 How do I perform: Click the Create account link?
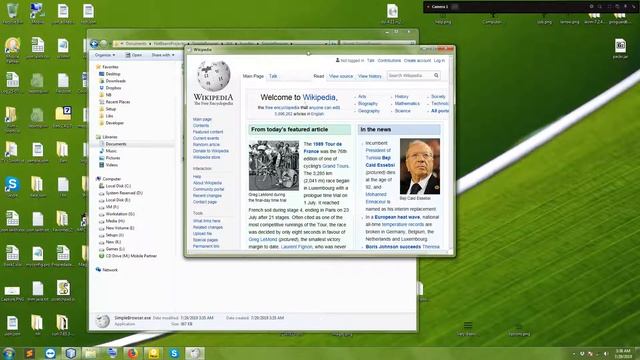(417, 60)
